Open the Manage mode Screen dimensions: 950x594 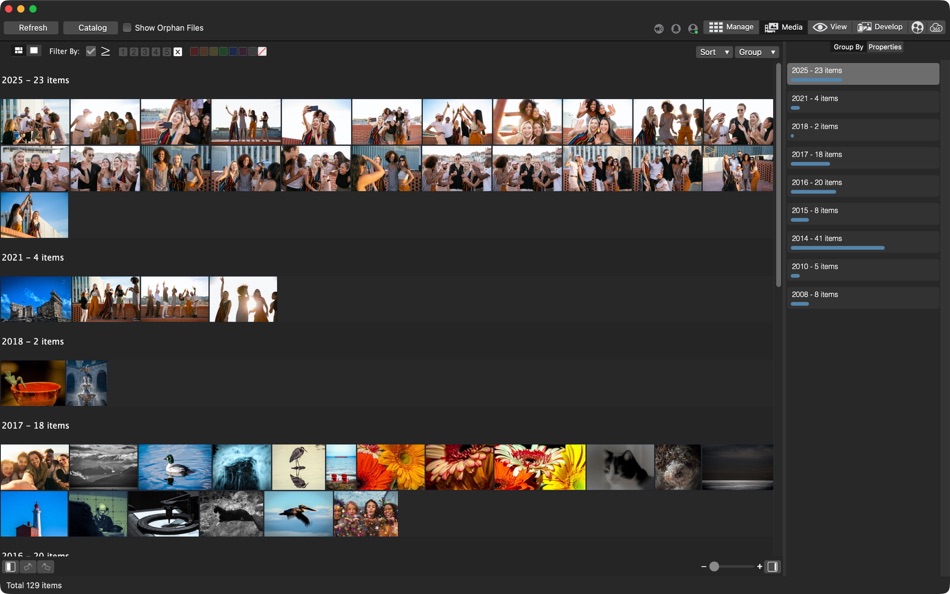pyautogui.click(x=731, y=27)
